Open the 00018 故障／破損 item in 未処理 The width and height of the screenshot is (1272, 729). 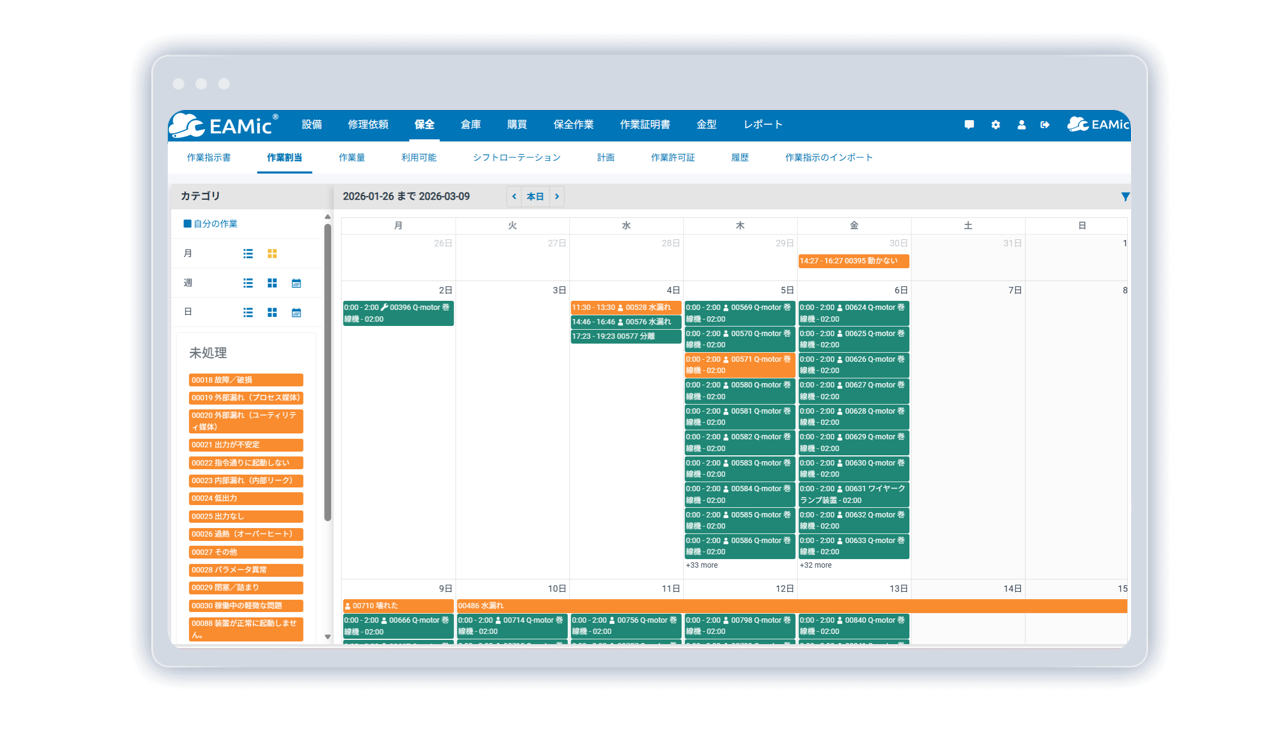click(246, 380)
